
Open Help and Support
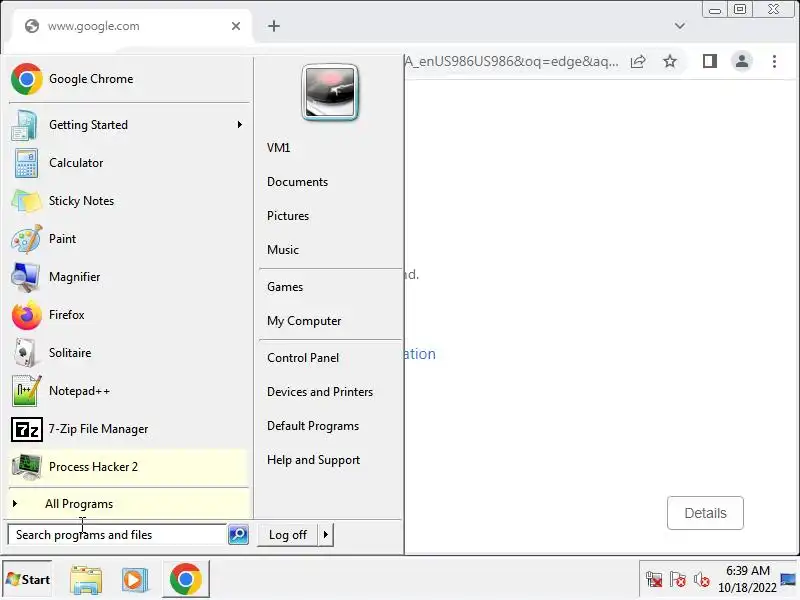click(x=313, y=460)
